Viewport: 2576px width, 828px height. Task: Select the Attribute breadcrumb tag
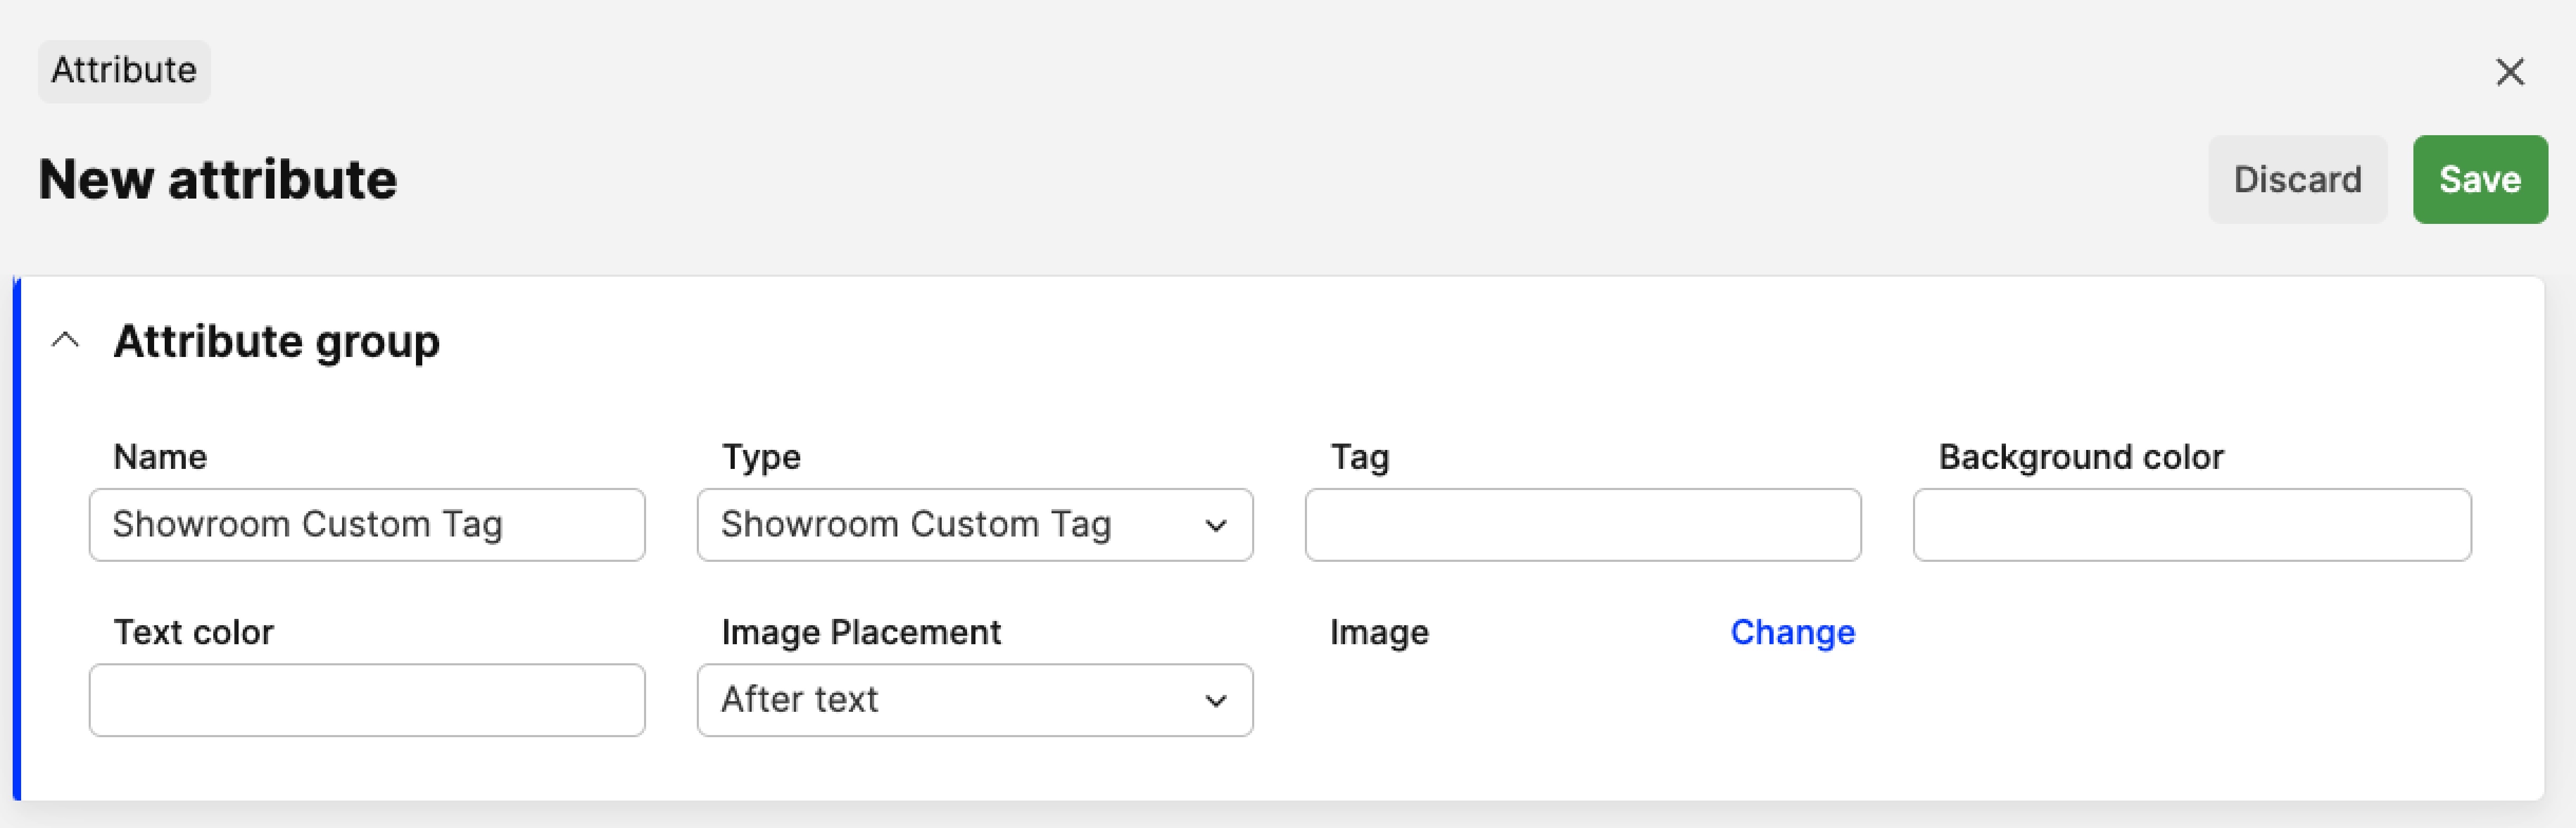pos(124,71)
